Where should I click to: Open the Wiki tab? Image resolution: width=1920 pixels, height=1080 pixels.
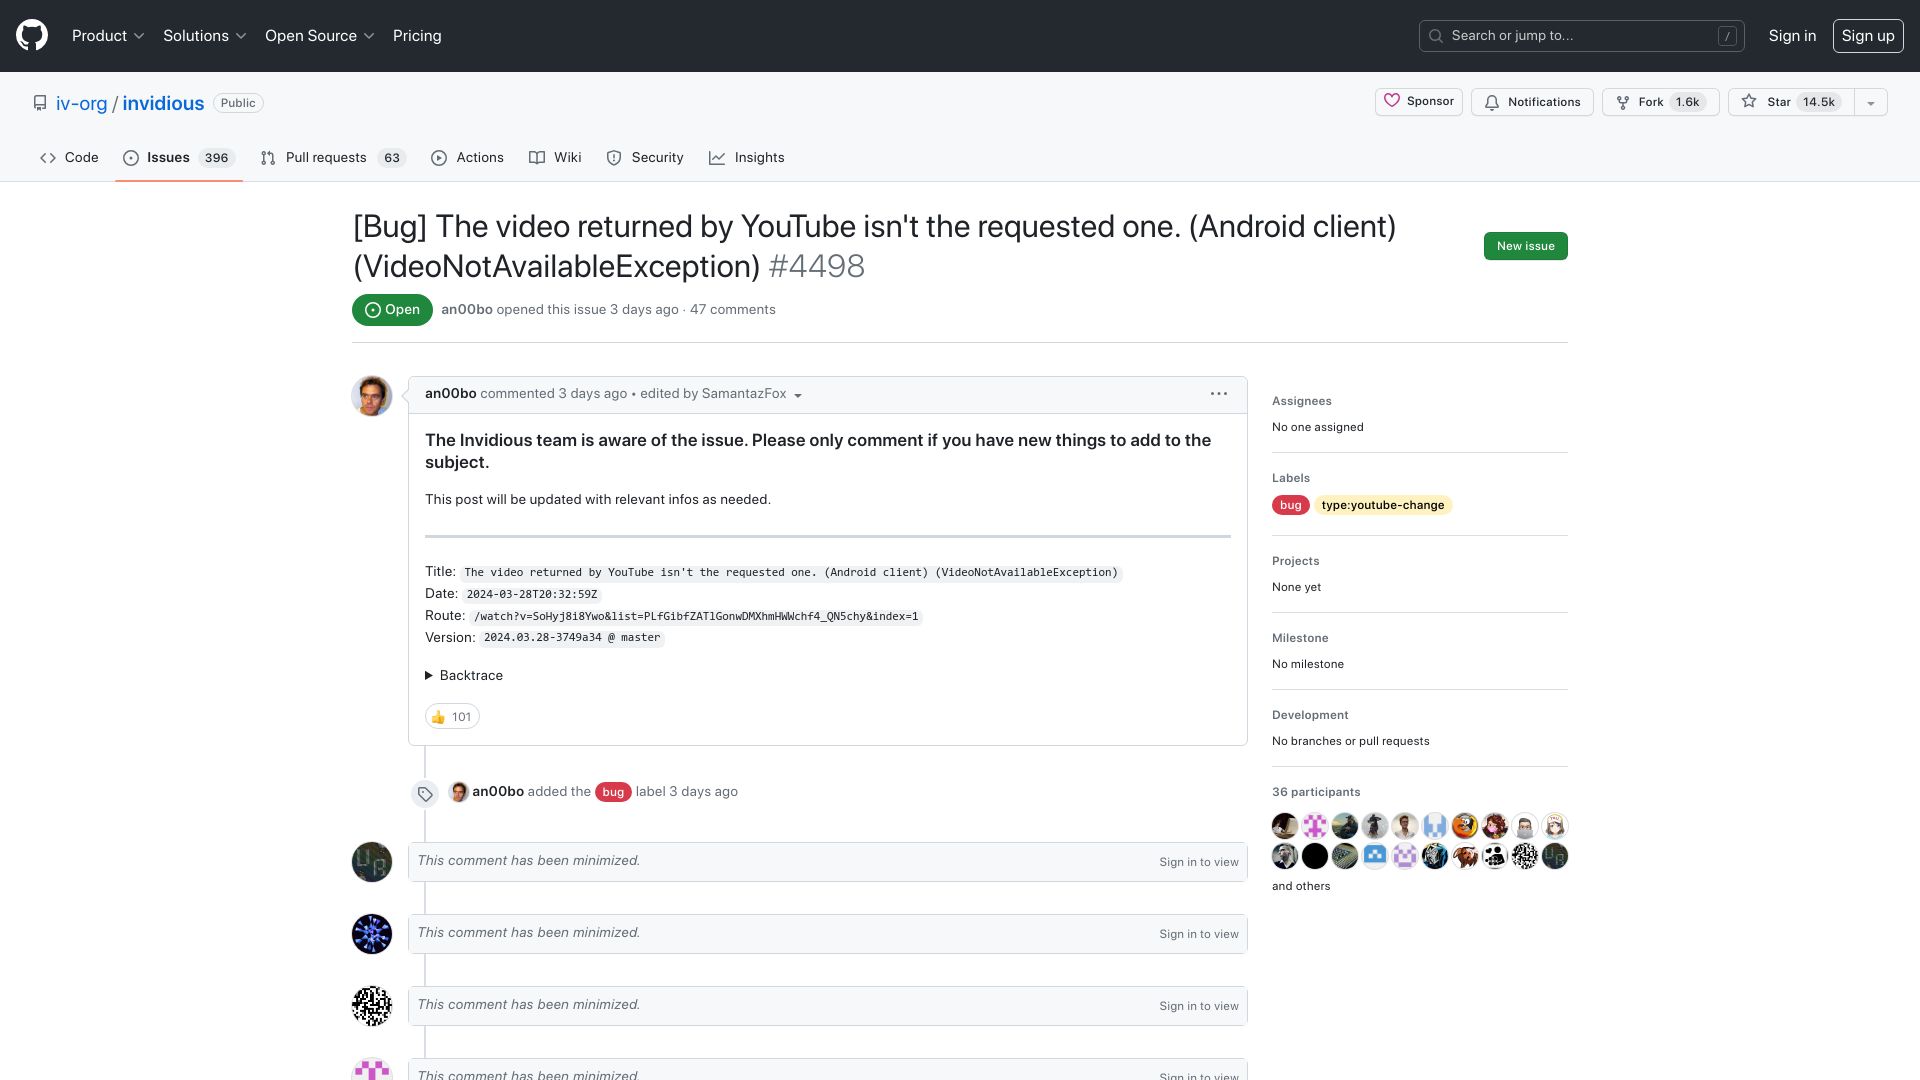click(x=555, y=157)
